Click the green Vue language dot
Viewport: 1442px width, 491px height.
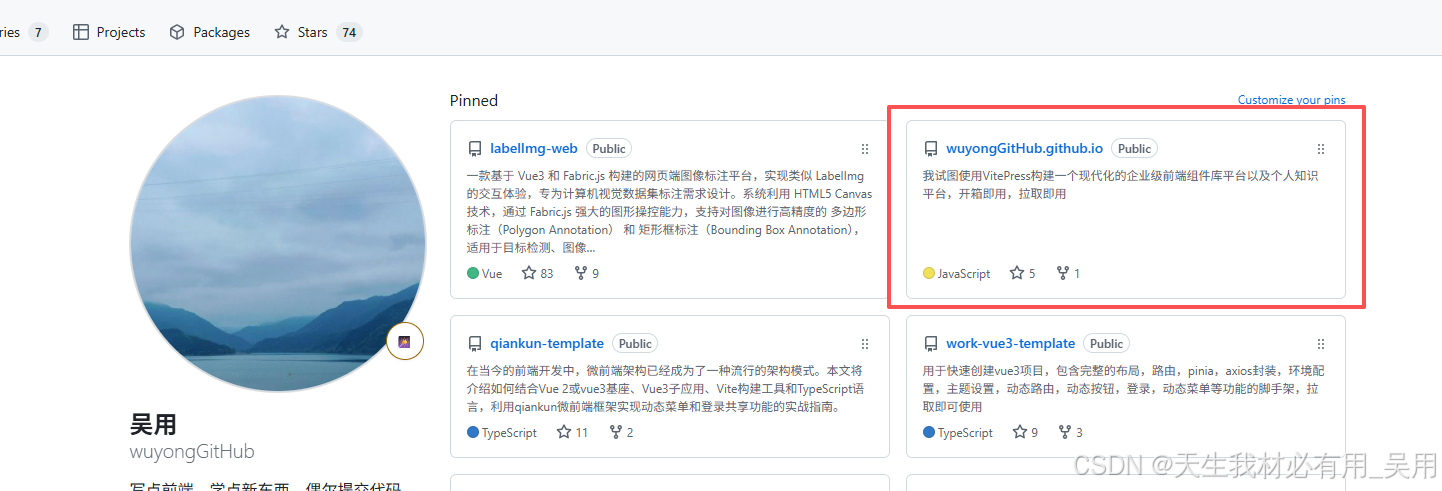(x=473, y=273)
